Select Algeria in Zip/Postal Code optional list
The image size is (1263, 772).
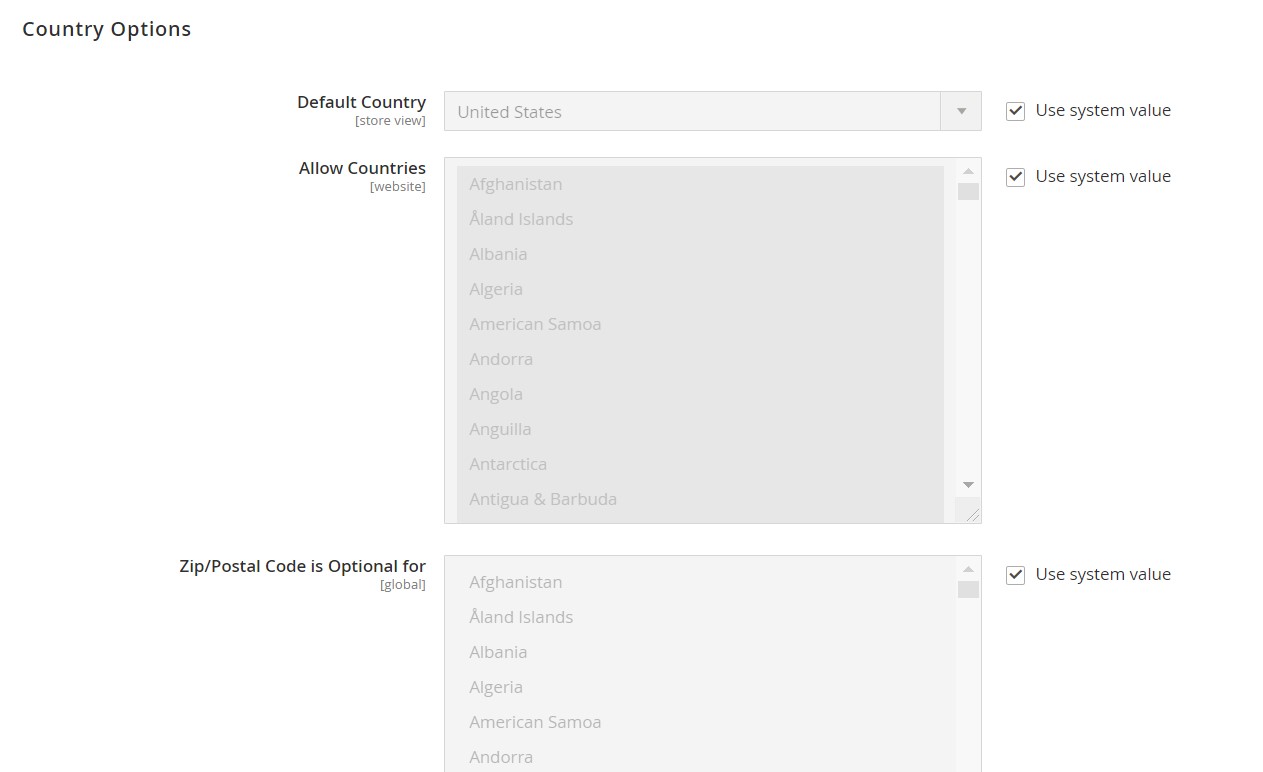coord(496,687)
